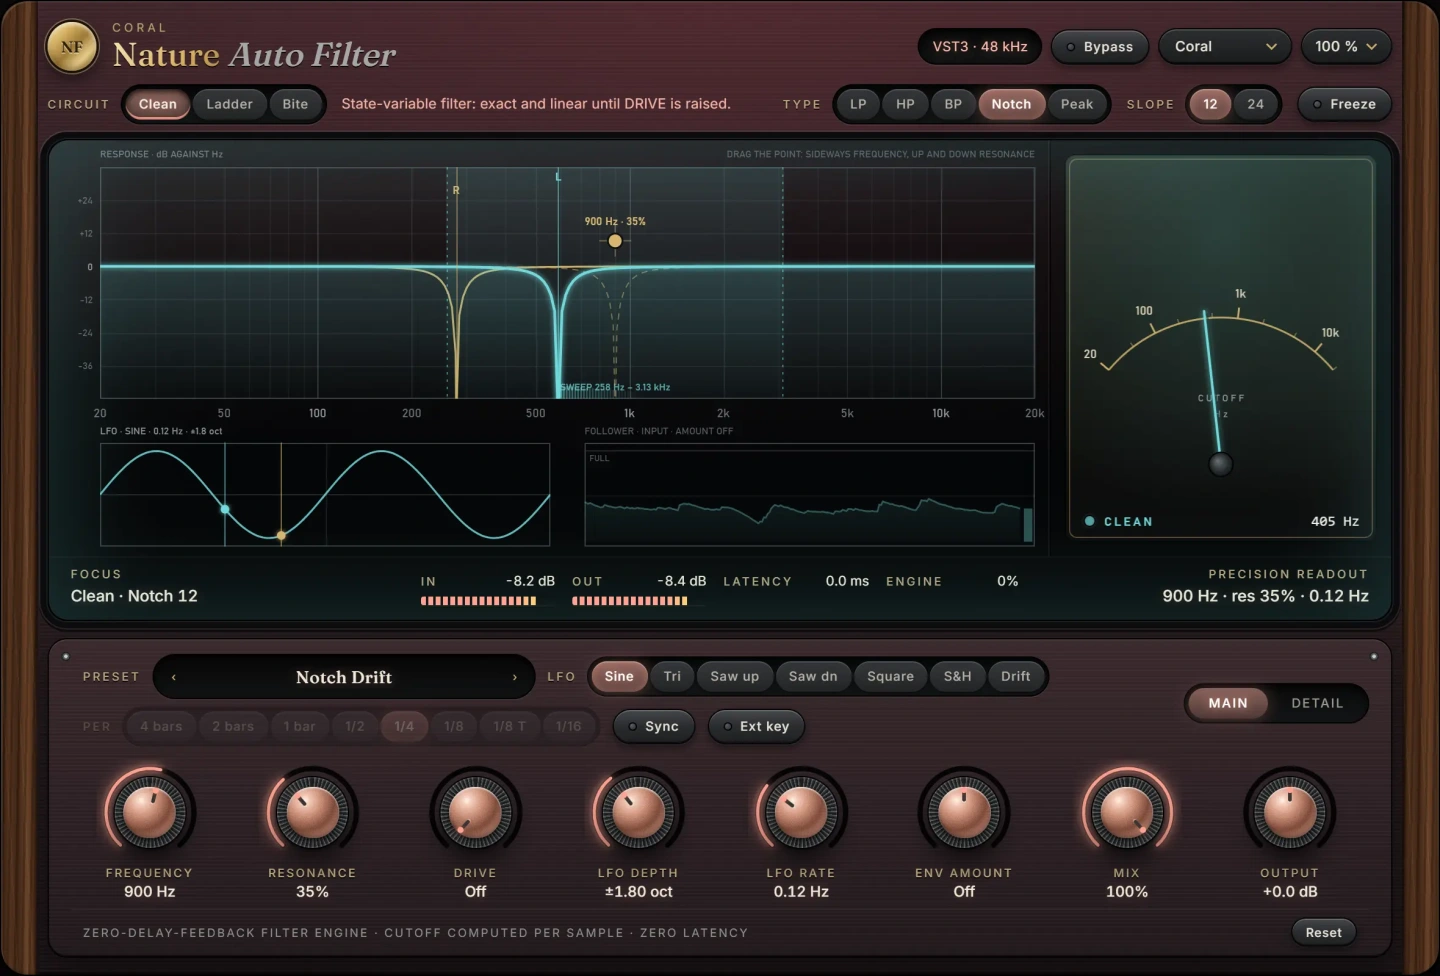Switch to the DETAIL tab
The height and width of the screenshot is (976, 1440).
click(x=1317, y=703)
